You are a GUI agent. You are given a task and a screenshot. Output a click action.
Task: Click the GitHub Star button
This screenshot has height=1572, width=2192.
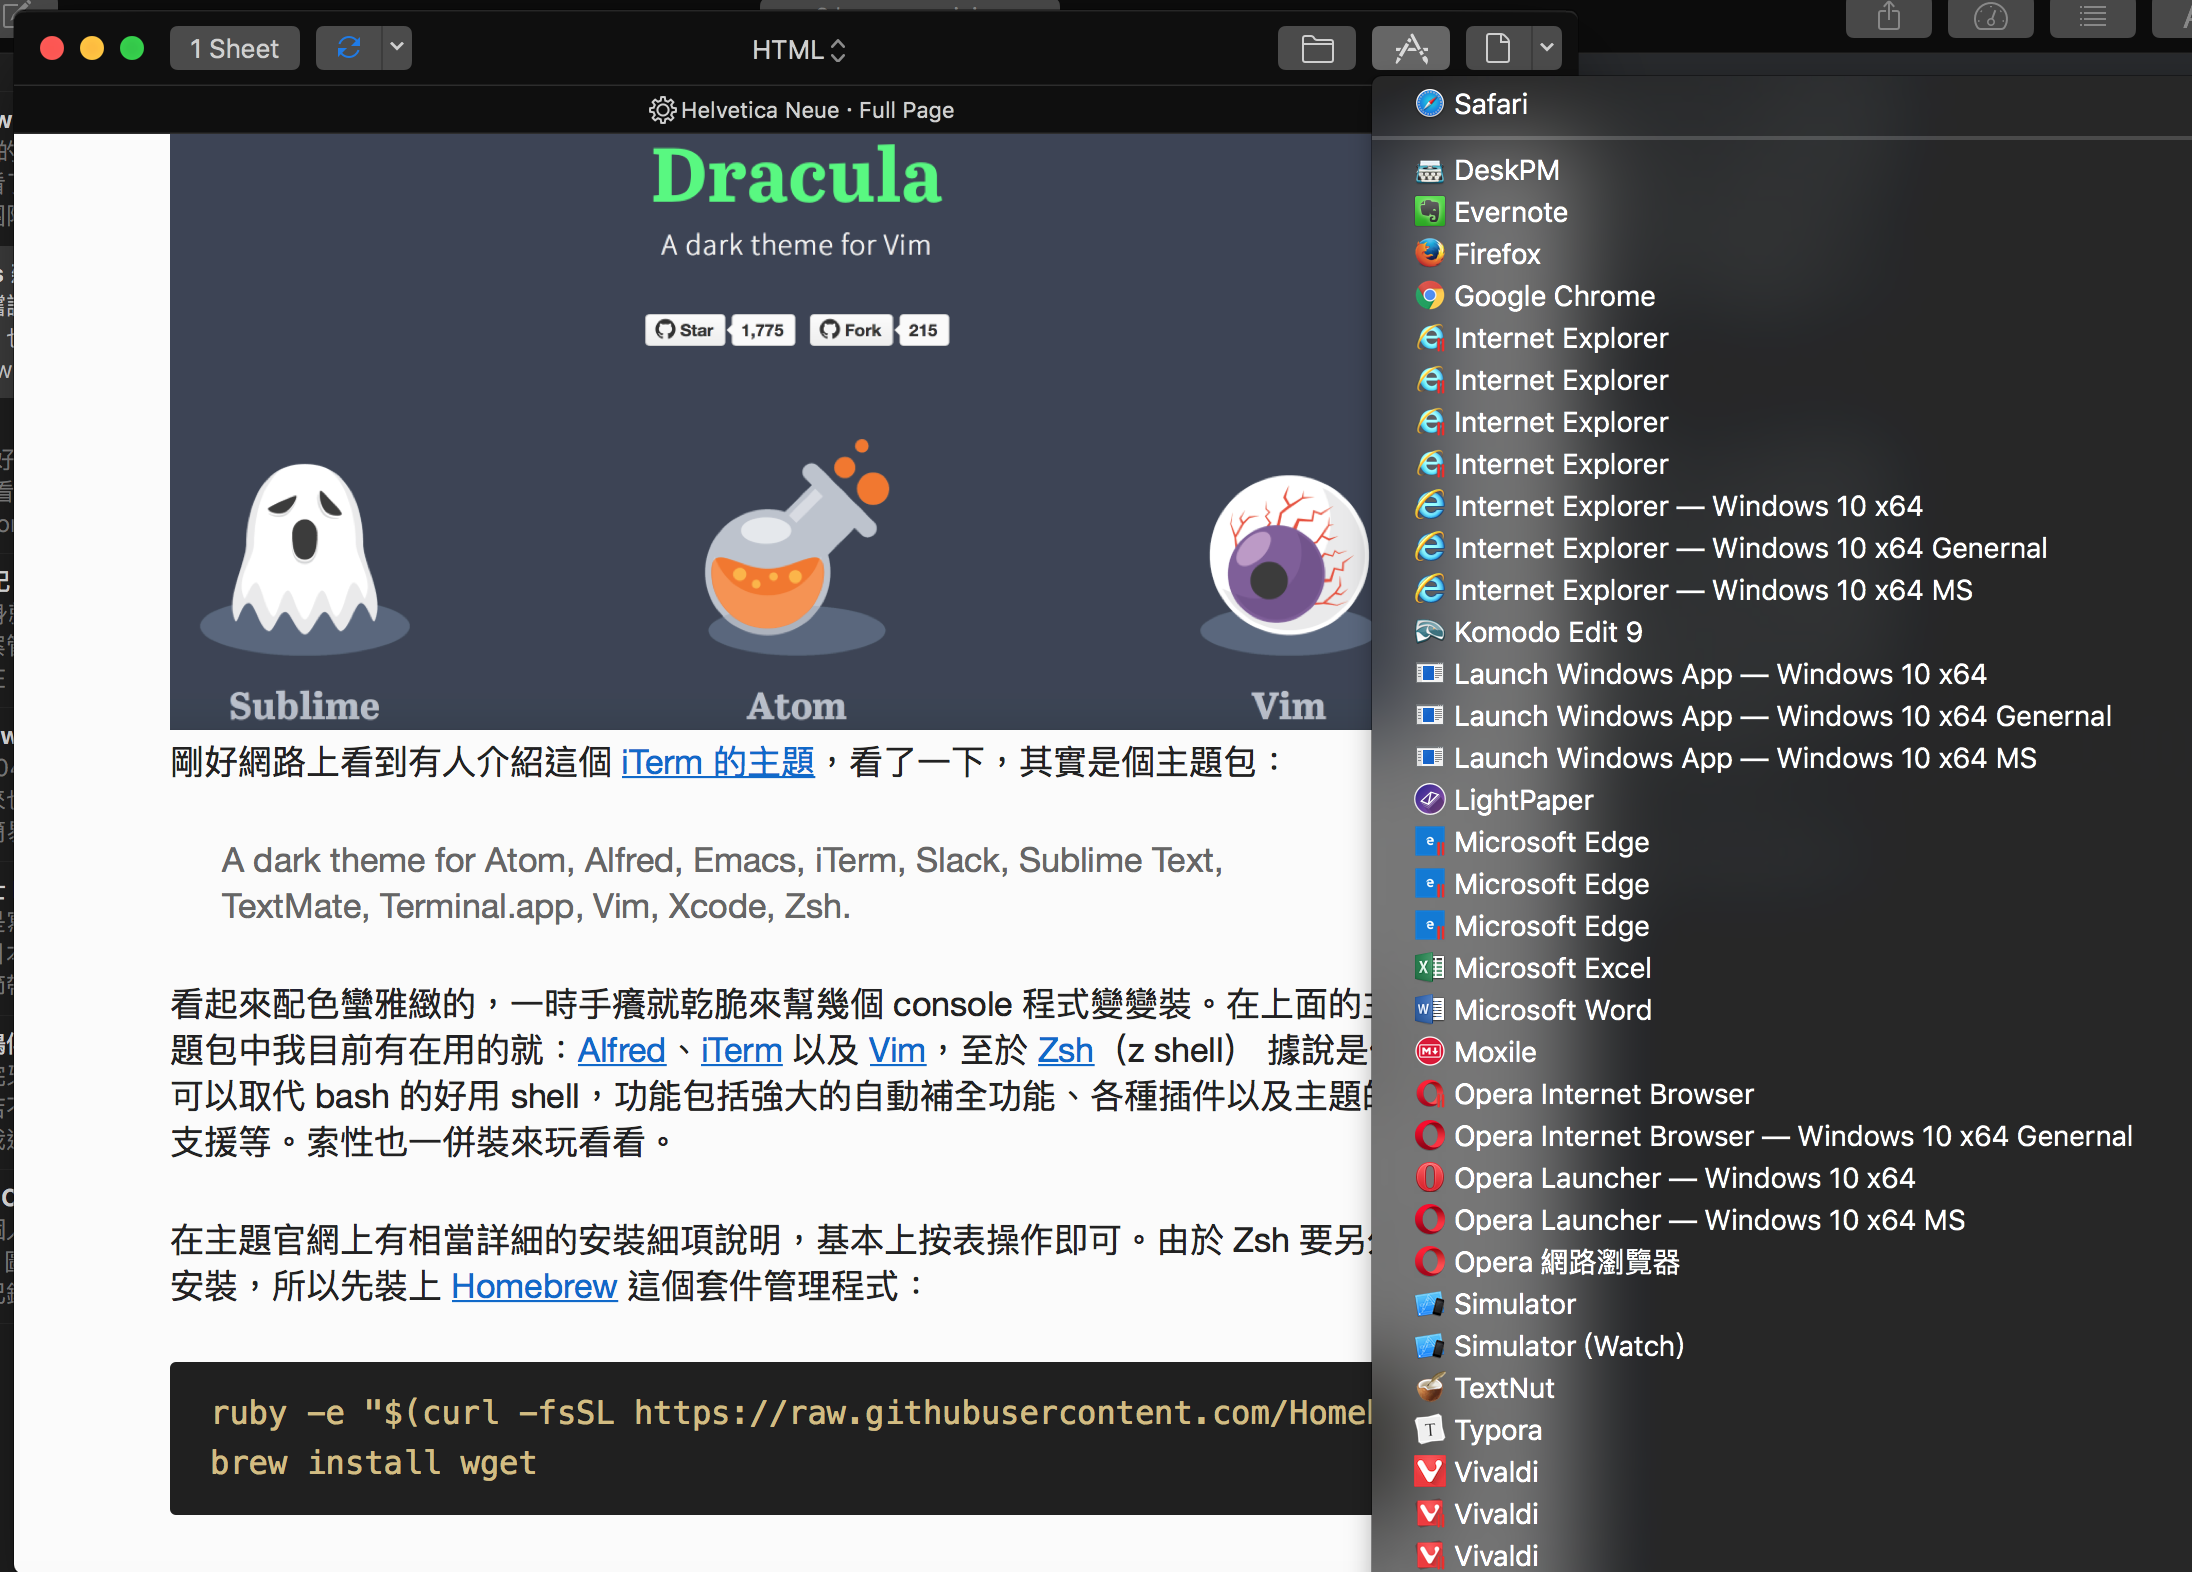pyautogui.click(x=685, y=330)
